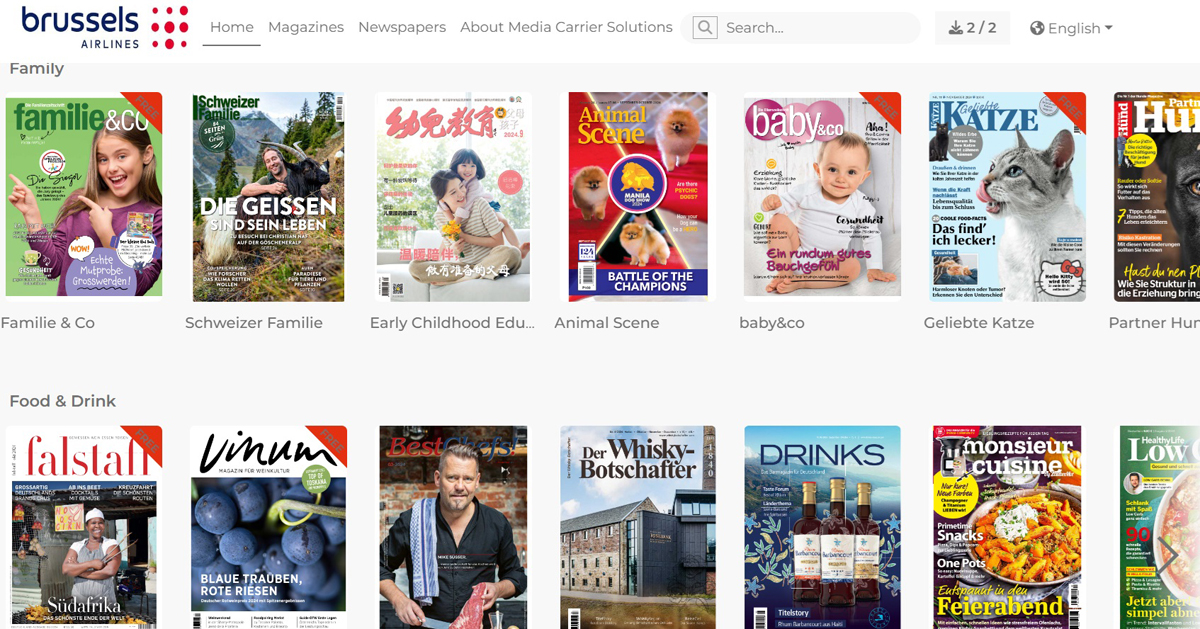Image resolution: width=1200 pixels, height=629 pixels.
Task: Click the baby&co title link
Action: (771, 323)
